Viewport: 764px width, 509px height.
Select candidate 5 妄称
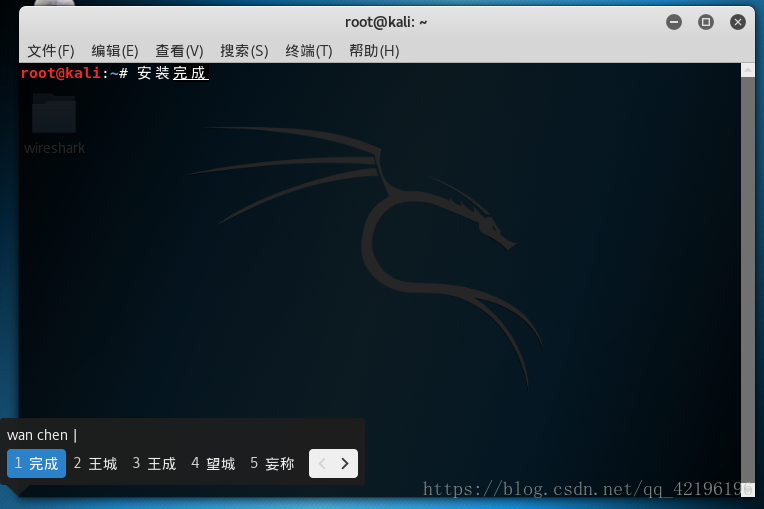pos(272,463)
